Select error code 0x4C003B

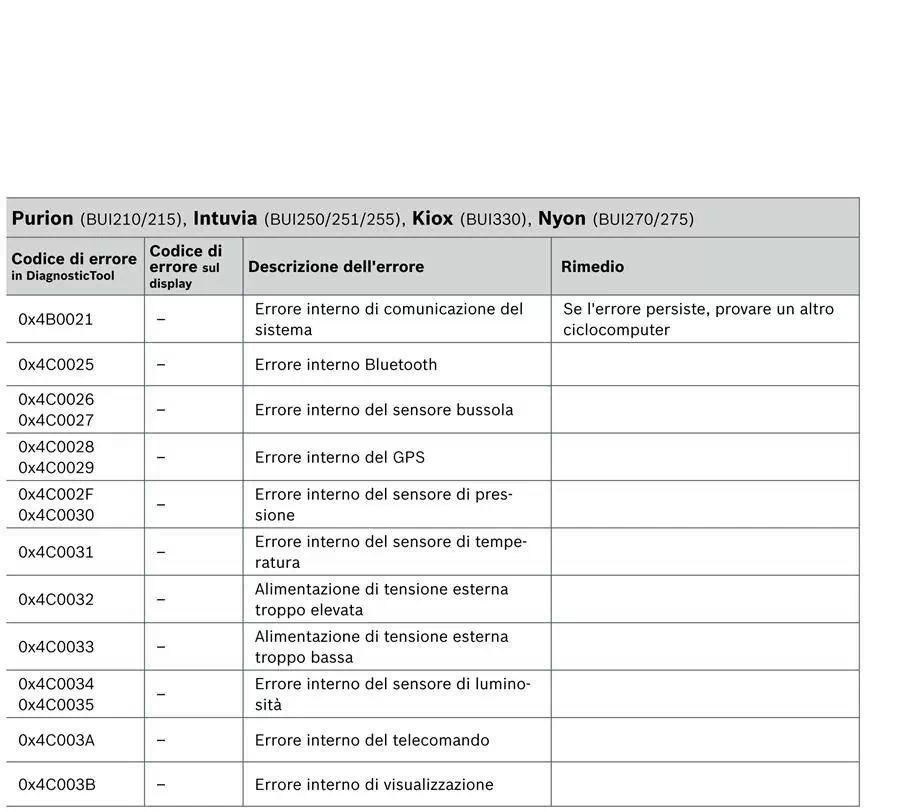pyautogui.click(x=57, y=784)
